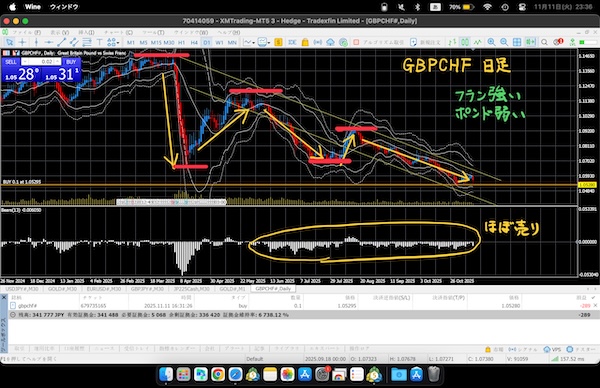Switch to EURUSD#,M30 chart tab
600x388 pixels.
point(103,289)
